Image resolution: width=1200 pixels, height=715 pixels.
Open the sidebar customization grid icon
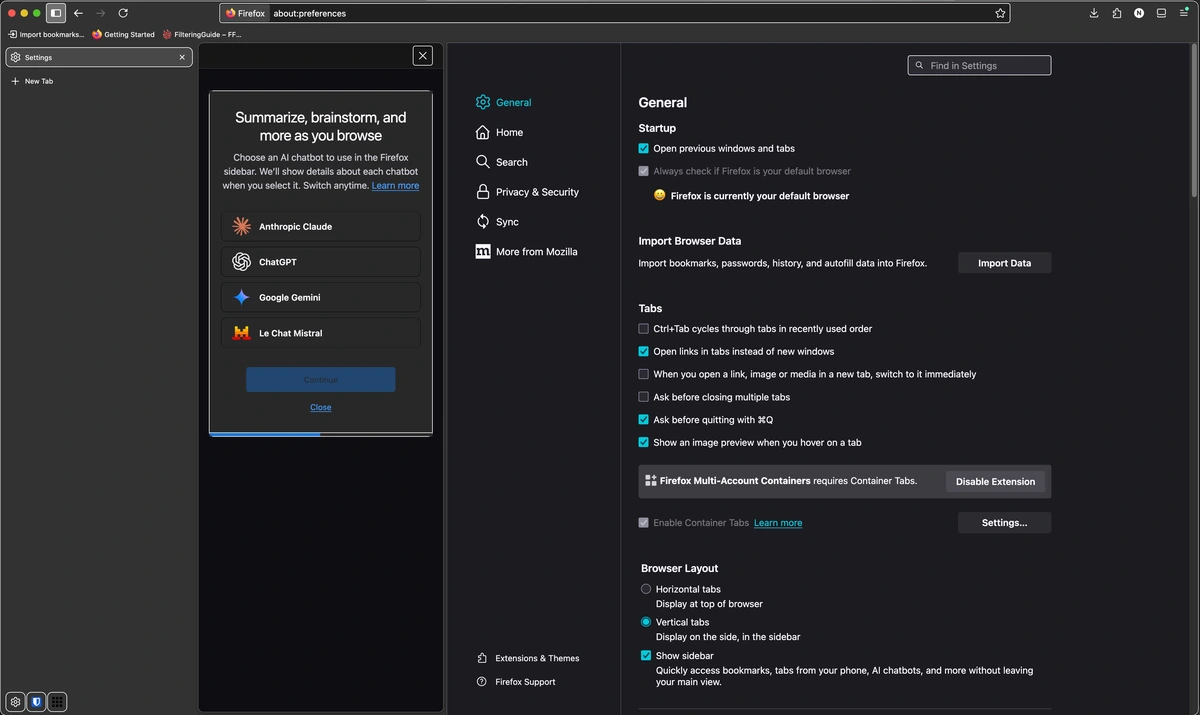click(x=57, y=701)
